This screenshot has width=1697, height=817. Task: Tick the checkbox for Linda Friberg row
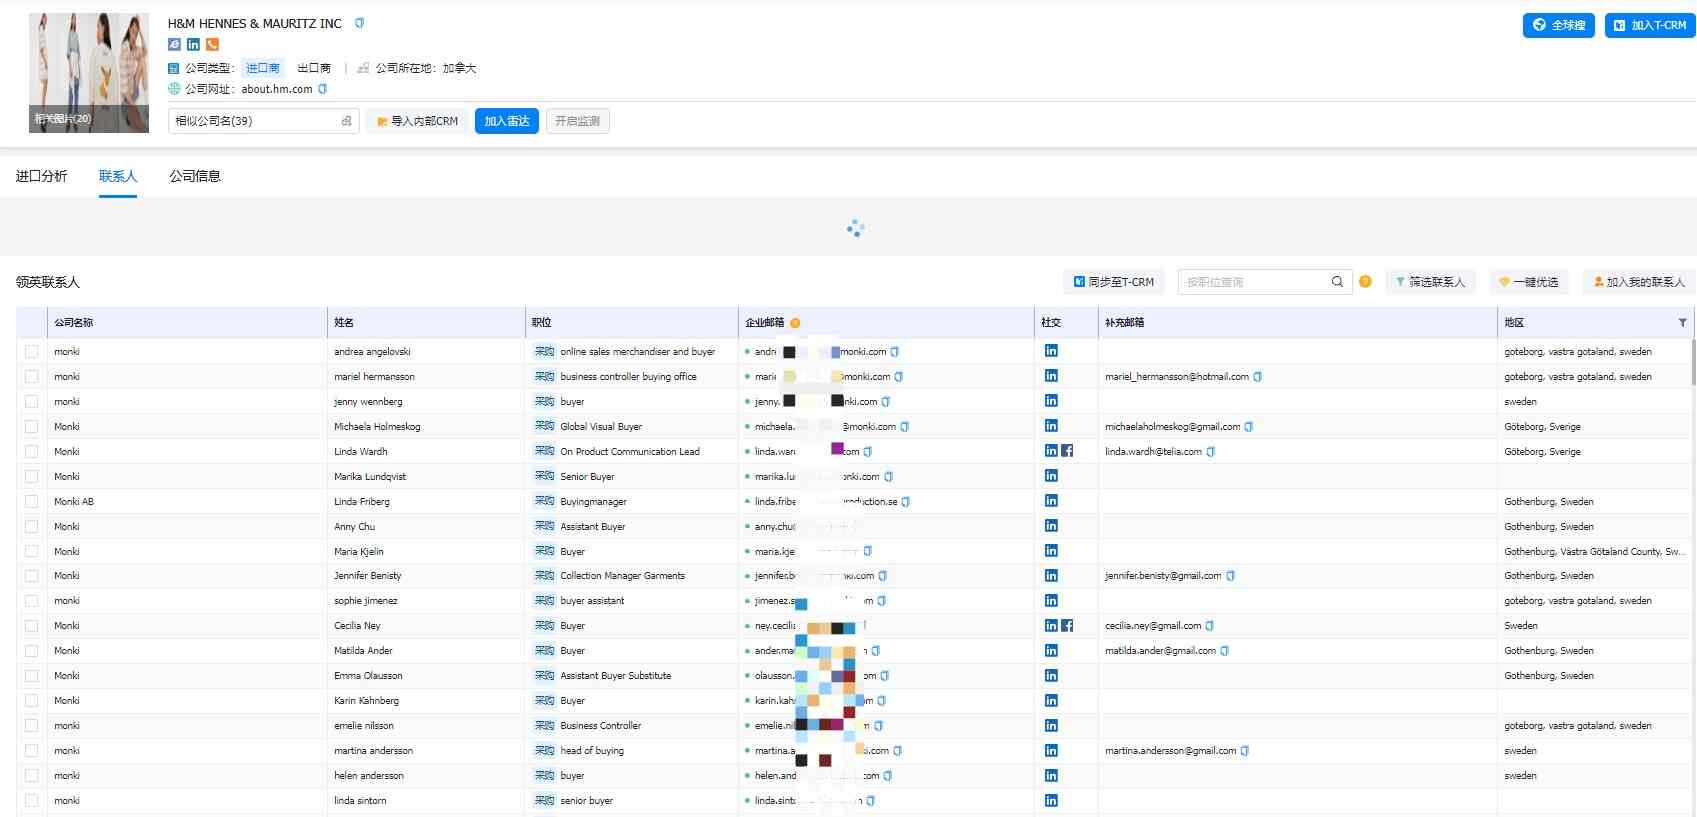point(32,502)
